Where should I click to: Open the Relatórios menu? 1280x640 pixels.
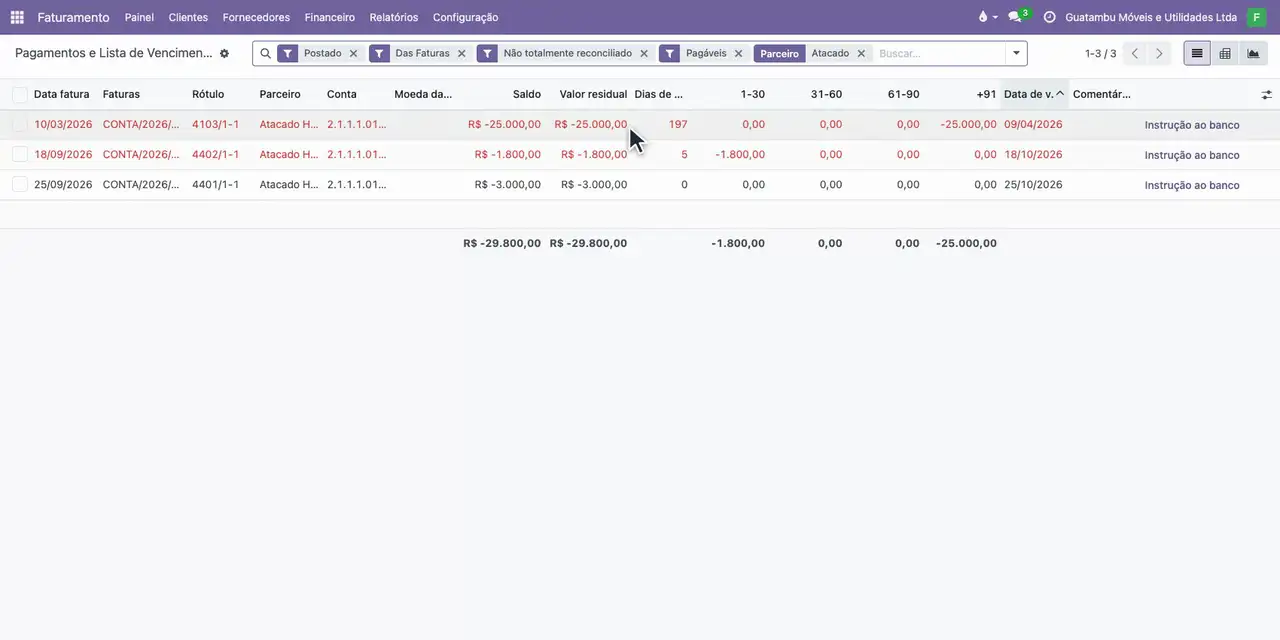point(394,17)
